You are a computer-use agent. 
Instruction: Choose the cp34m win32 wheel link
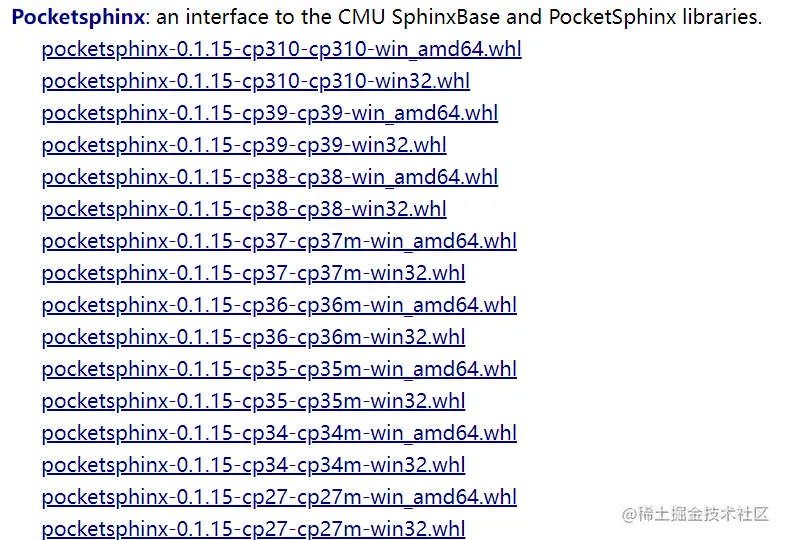(253, 465)
